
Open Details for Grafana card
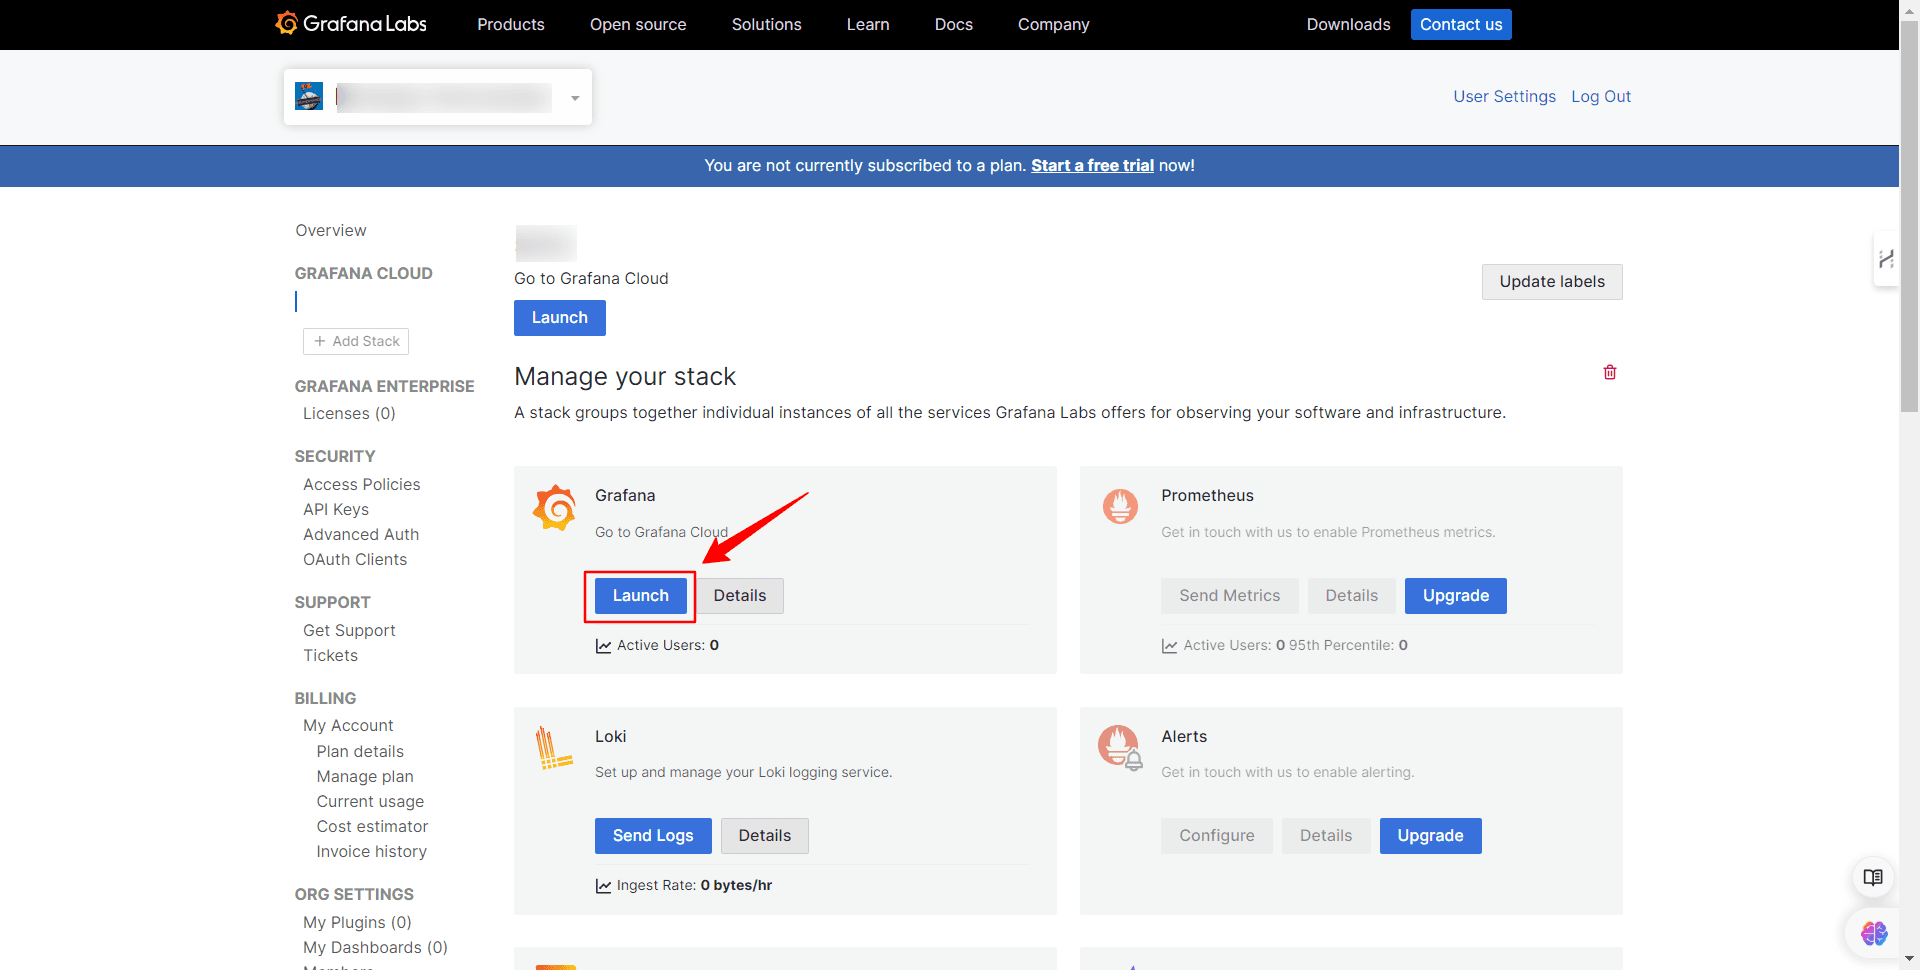click(x=740, y=596)
